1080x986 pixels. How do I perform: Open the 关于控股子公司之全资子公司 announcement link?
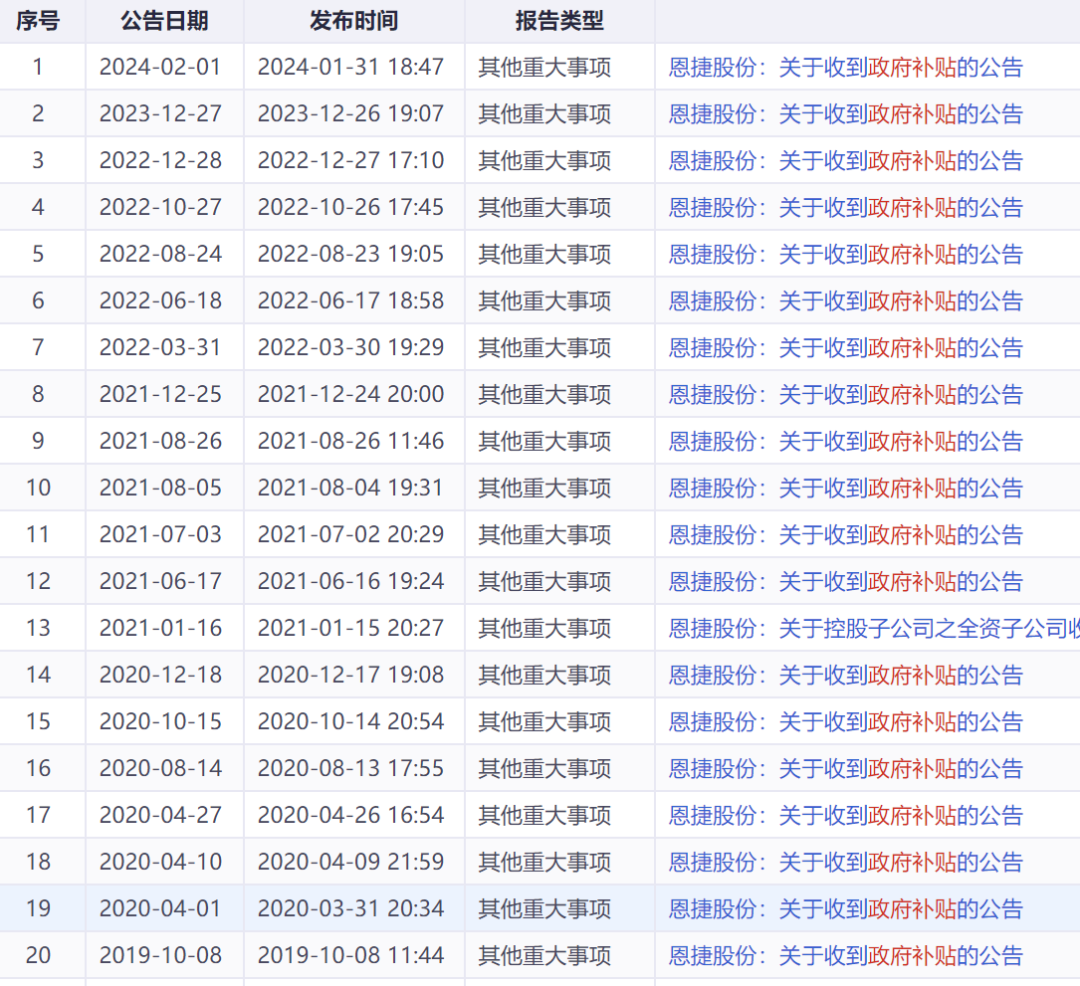[x=874, y=629]
